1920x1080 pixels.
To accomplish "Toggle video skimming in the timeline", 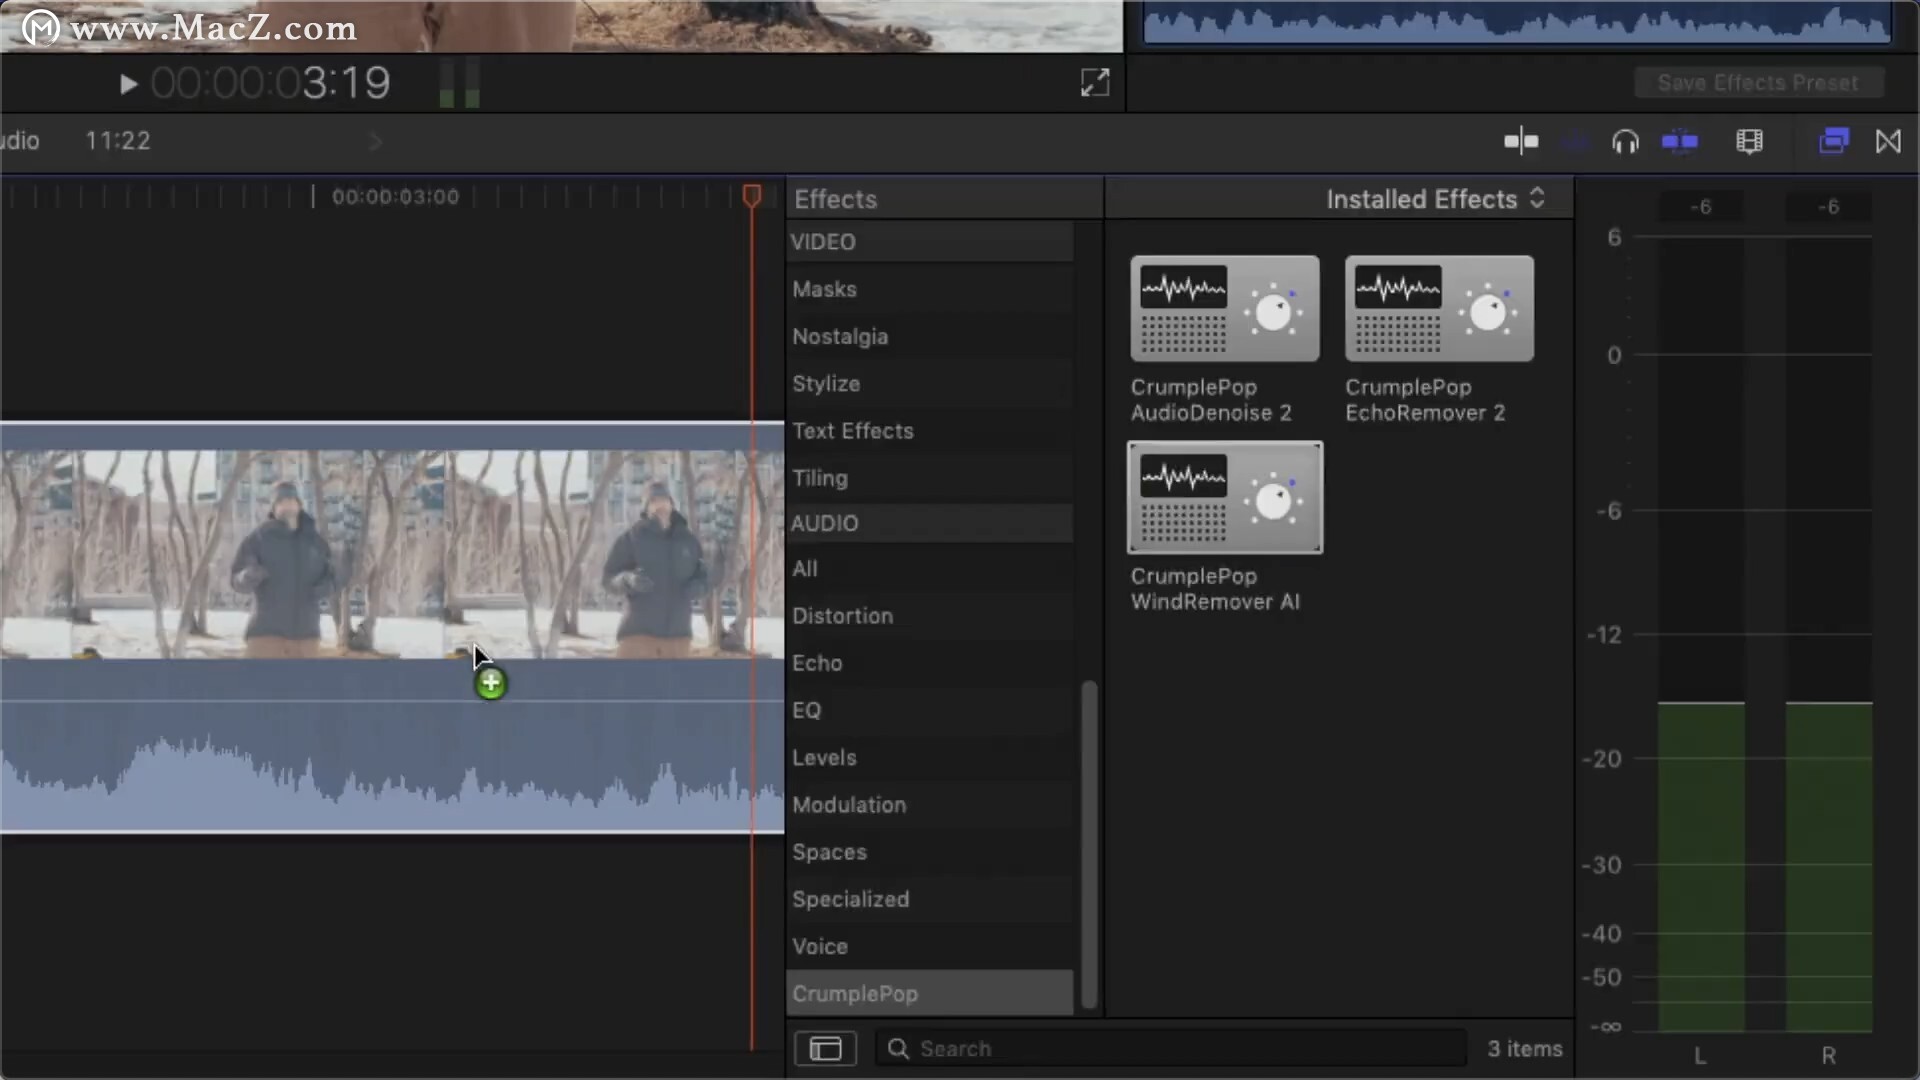I will (x=1521, y=142).
